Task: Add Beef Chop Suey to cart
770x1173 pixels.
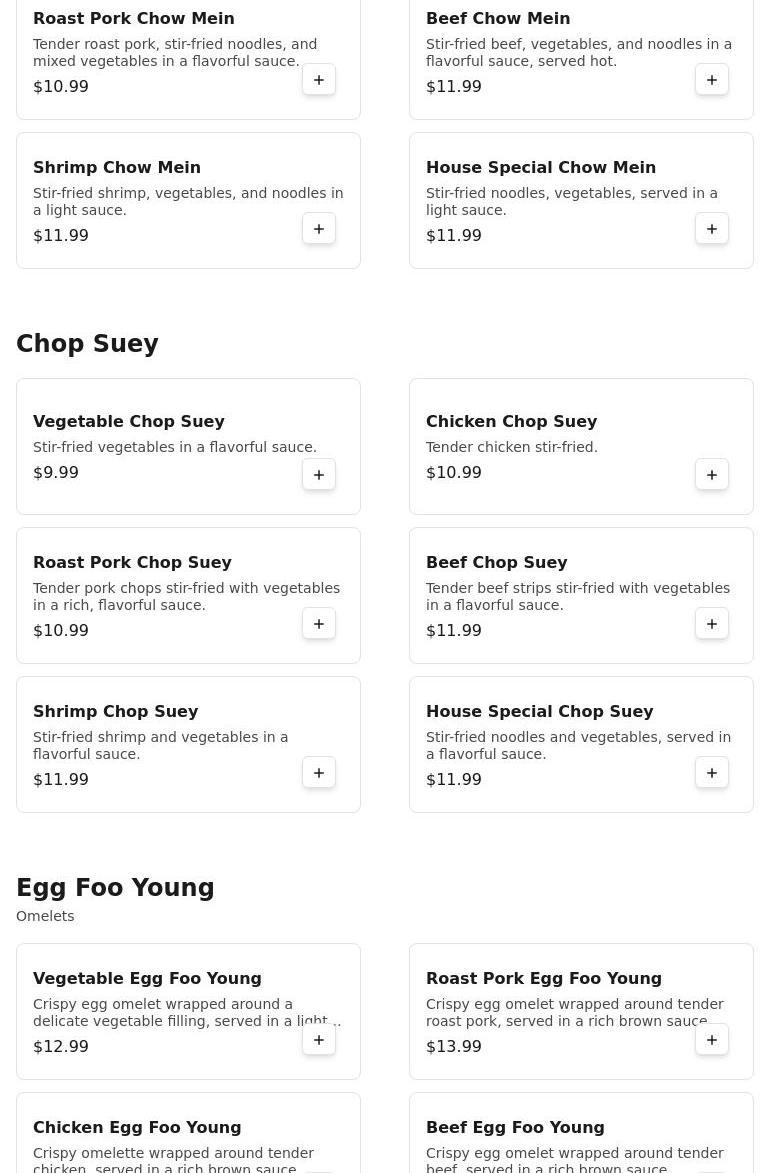Action: pyautogui.click(x=712, y=624)
